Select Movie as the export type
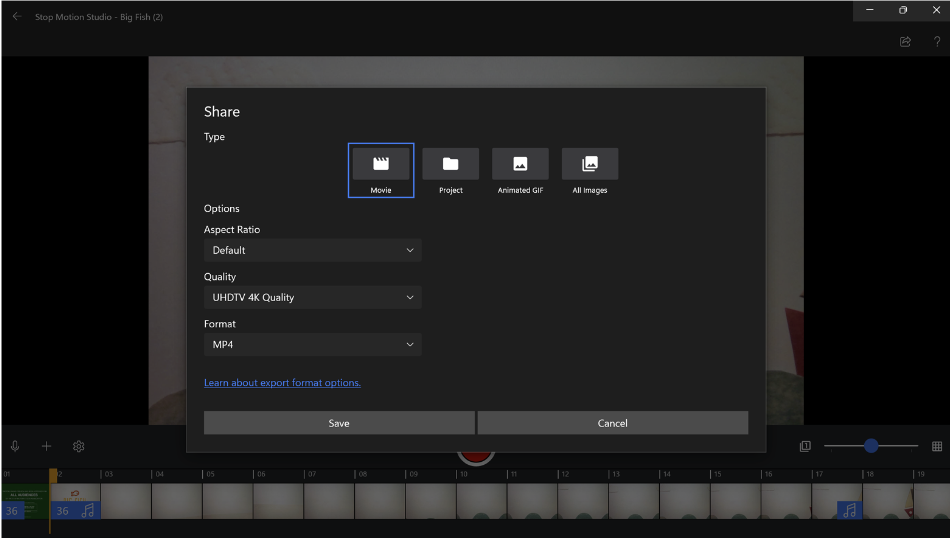Viewport: 950px width, 538px height. (380, 170)
